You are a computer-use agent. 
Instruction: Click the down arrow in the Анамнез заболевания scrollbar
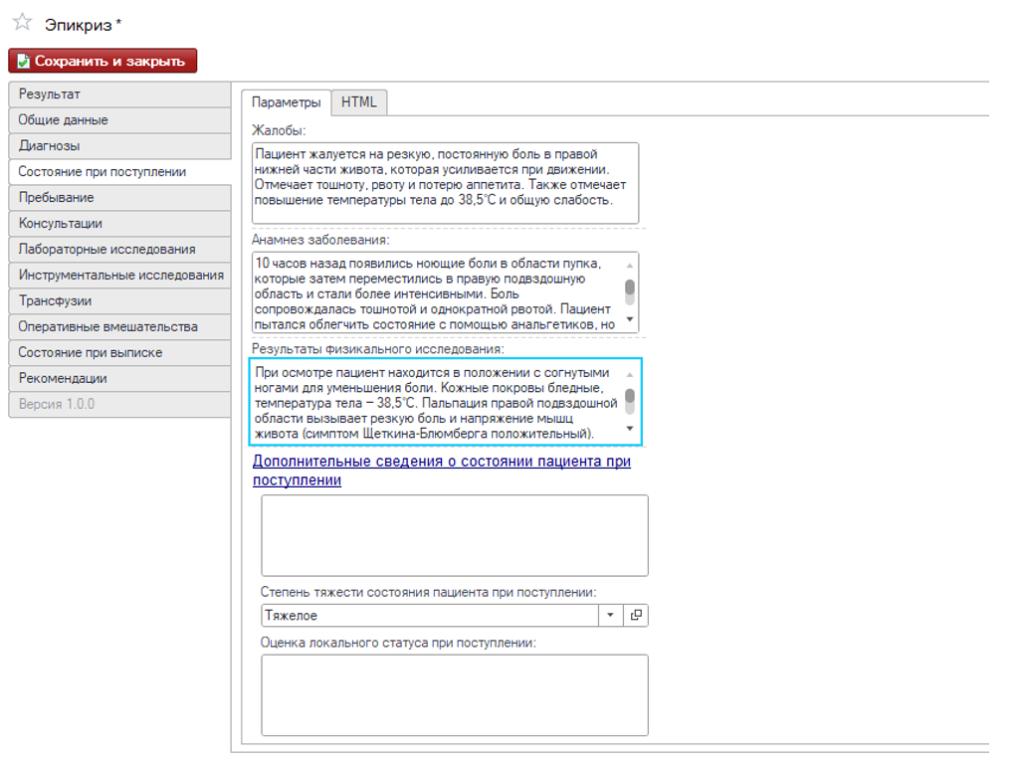tap(630, 319)
